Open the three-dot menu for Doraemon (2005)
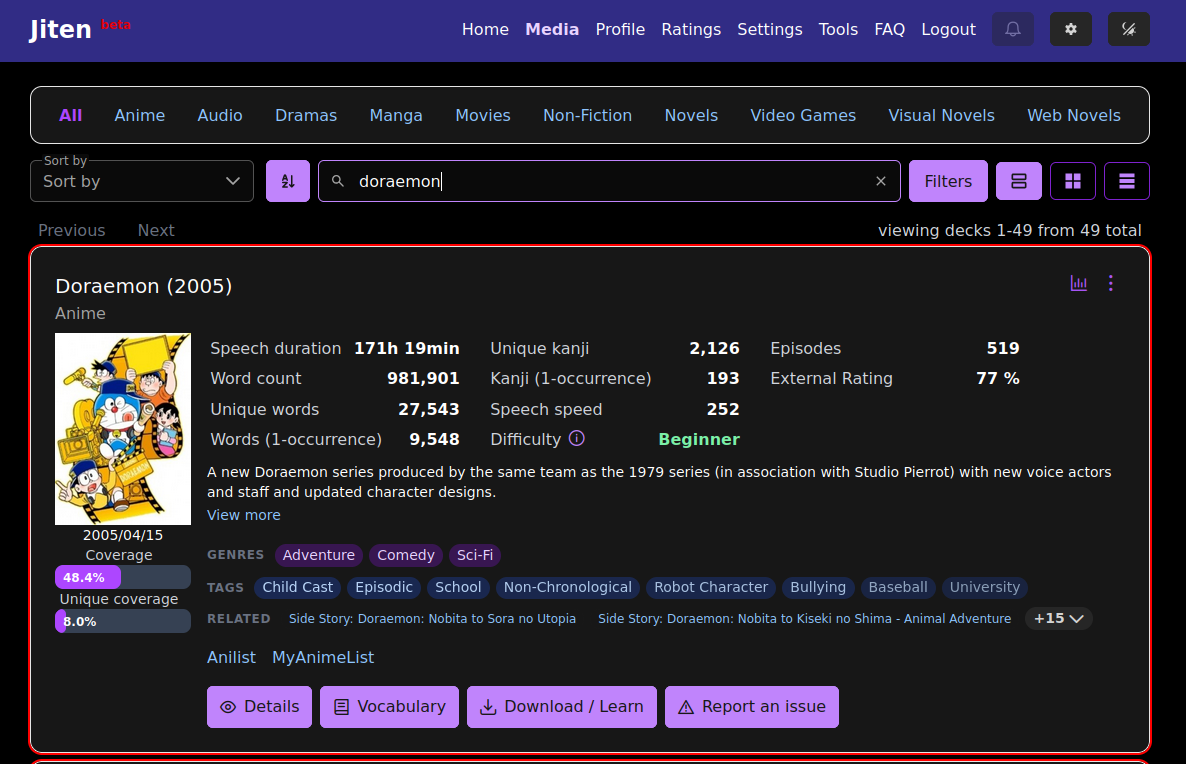This screenshot has height=764, width=1186. [1110, 284]
